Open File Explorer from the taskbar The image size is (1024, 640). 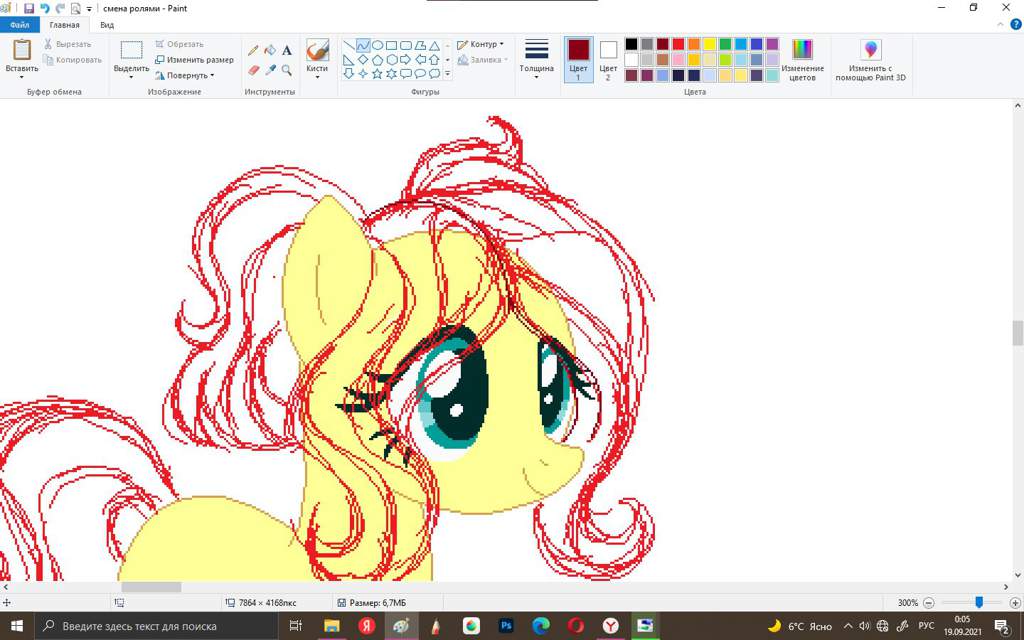click(x=332, y=626)
